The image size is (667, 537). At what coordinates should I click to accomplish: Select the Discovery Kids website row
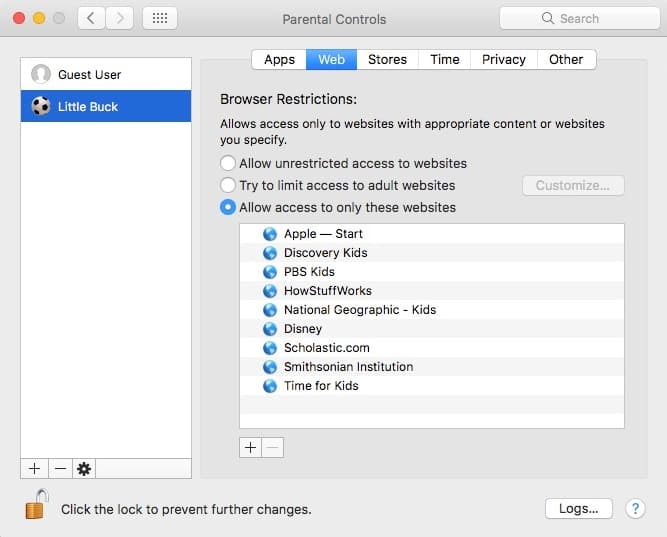pos(432,253)
